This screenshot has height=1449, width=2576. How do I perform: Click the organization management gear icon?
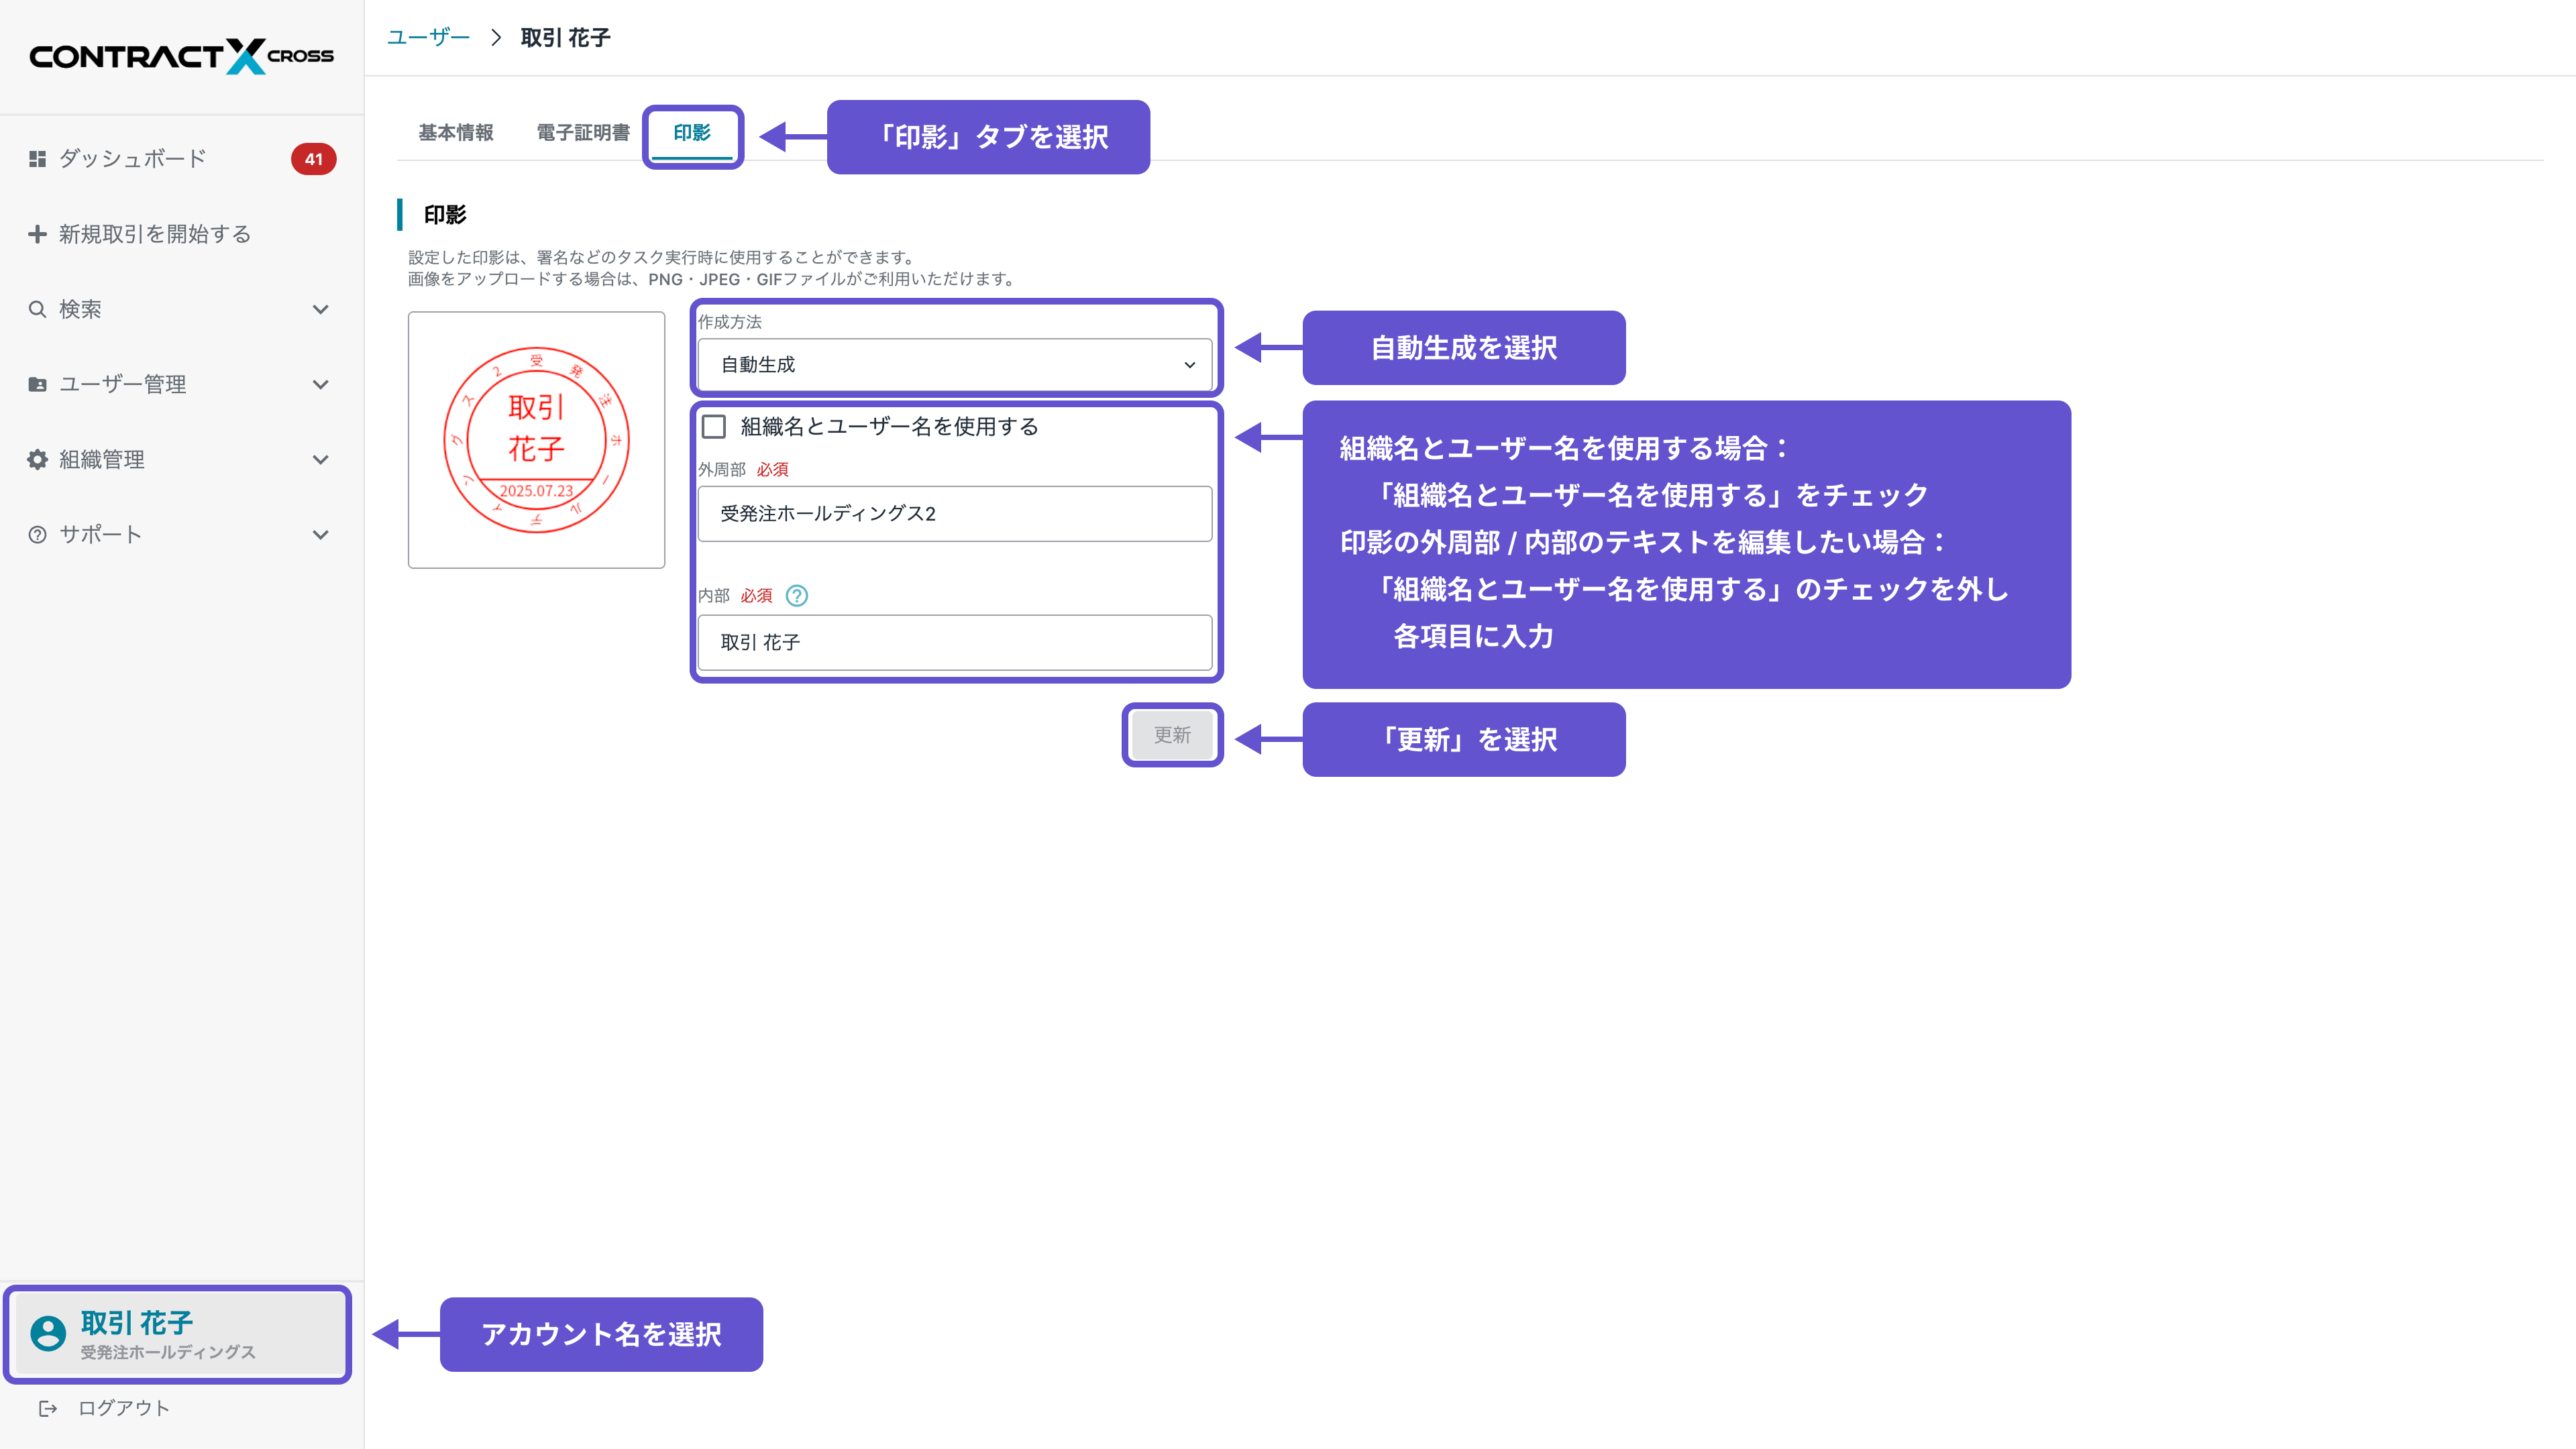[x=37, y=459]
